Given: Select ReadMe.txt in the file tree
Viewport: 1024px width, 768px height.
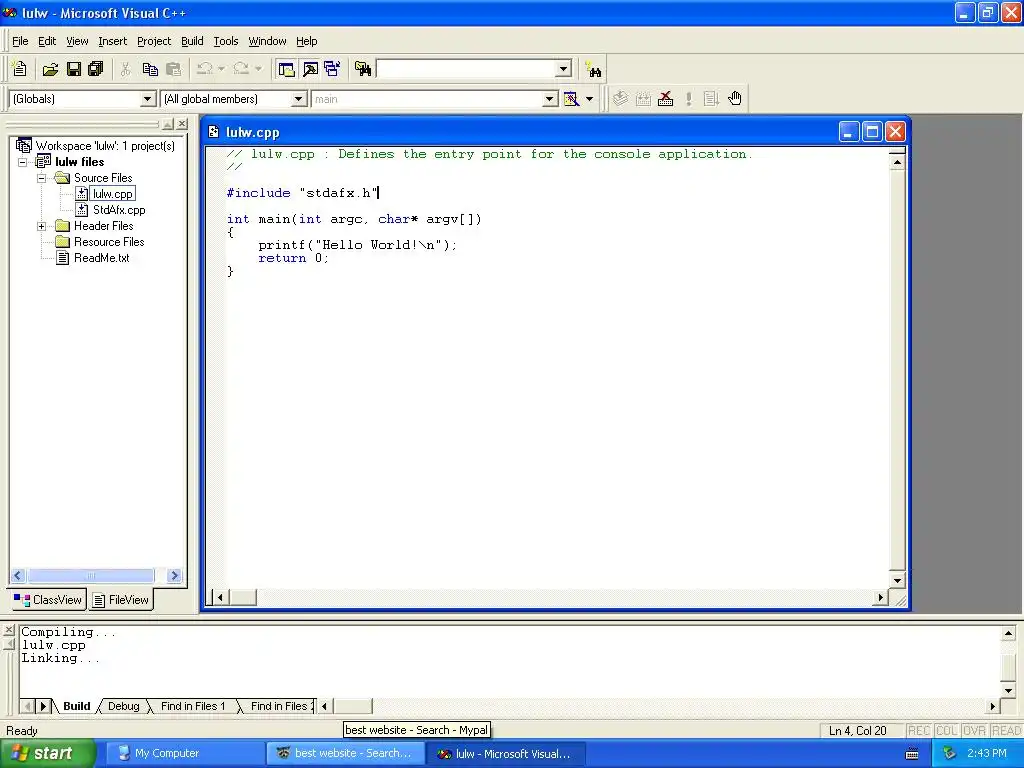Looking at the screenshot, I should (x=101, y=258).
